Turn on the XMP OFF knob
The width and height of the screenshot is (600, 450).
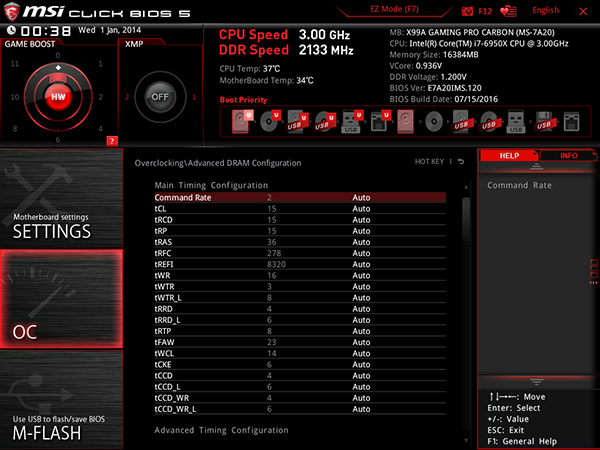160,97
